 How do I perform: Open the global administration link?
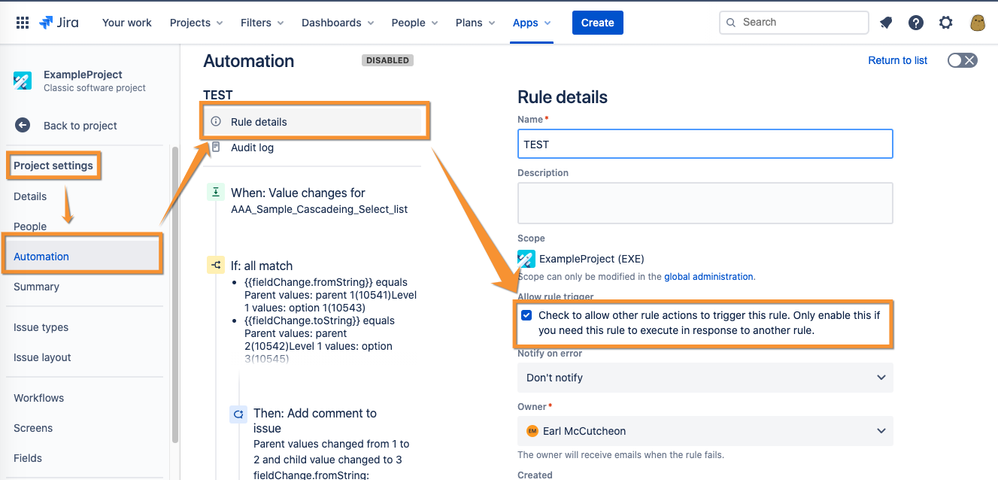click(x=708, y=277)
